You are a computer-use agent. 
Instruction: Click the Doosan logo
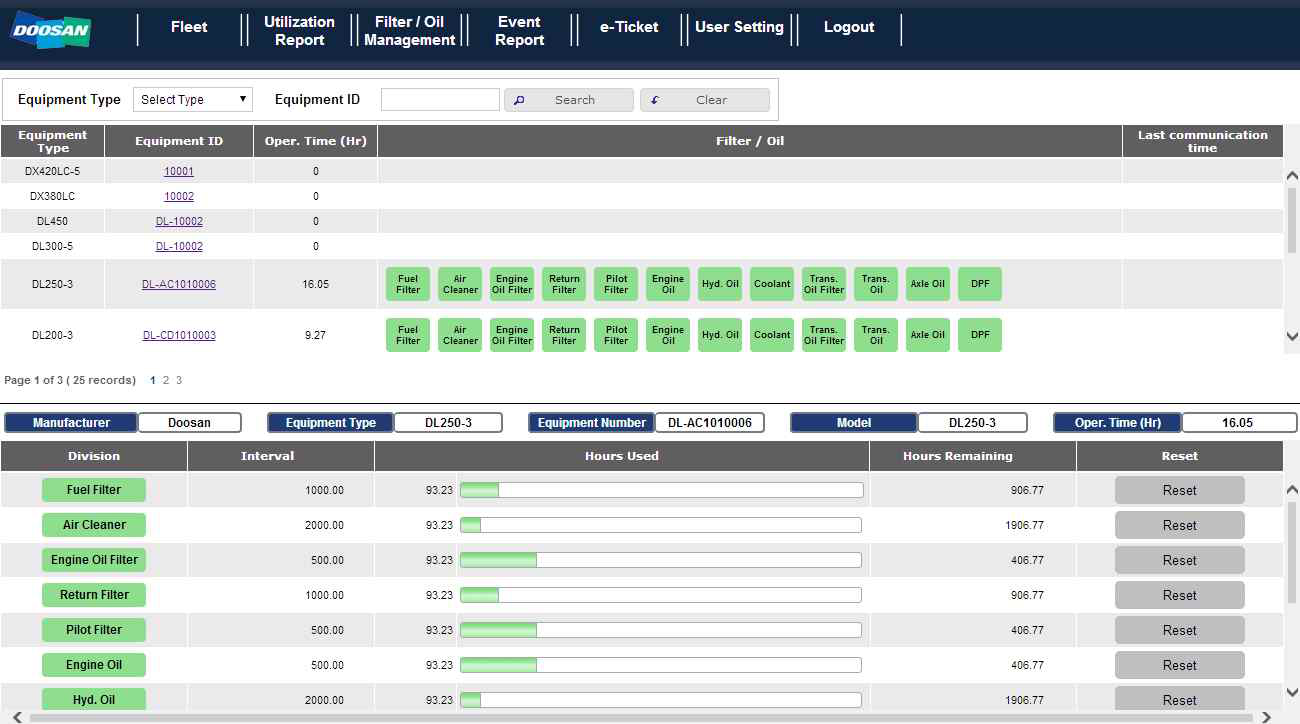pos(52,30)
